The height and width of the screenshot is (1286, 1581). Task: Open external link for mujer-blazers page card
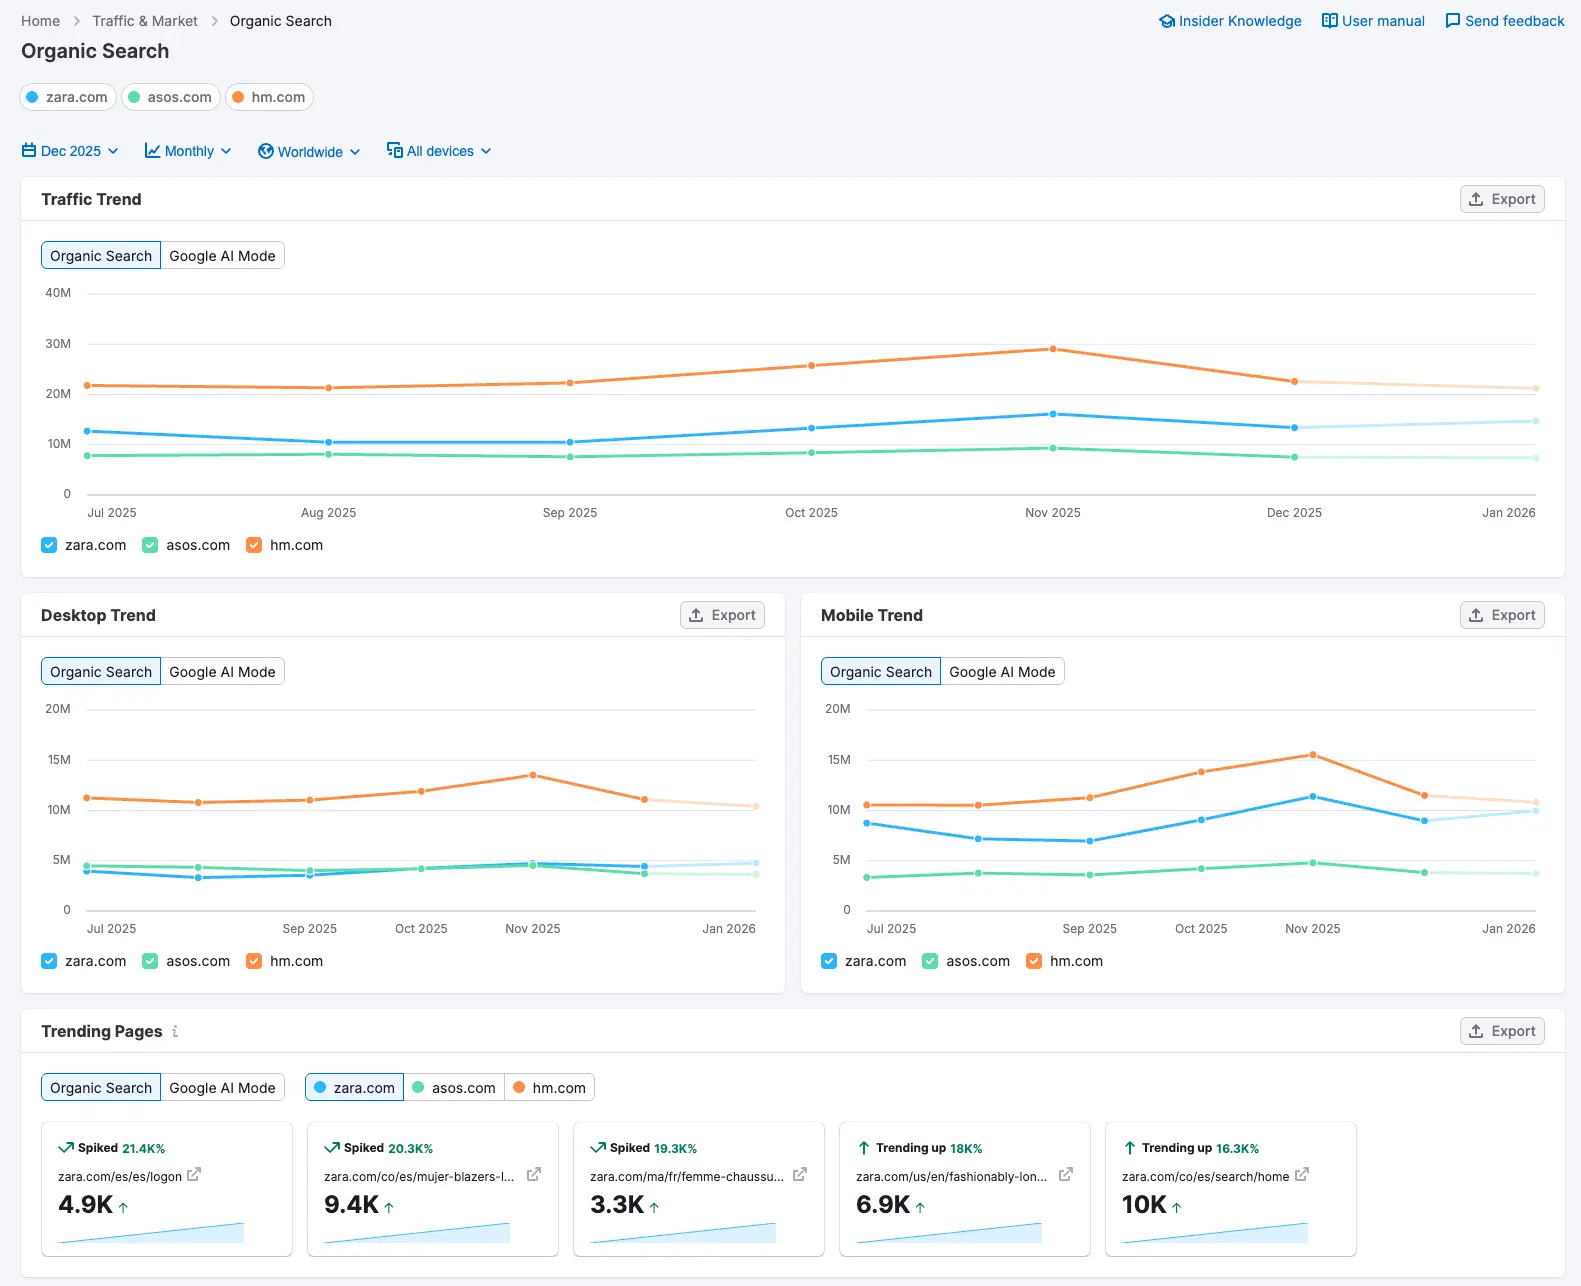tap(534, 1175)
